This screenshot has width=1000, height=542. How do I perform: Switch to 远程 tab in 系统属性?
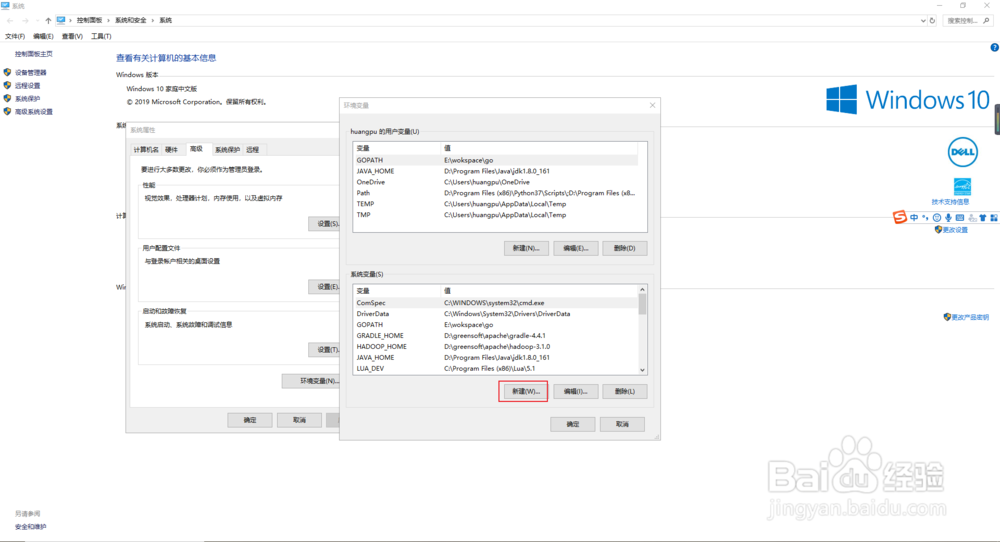pos(253,150)
